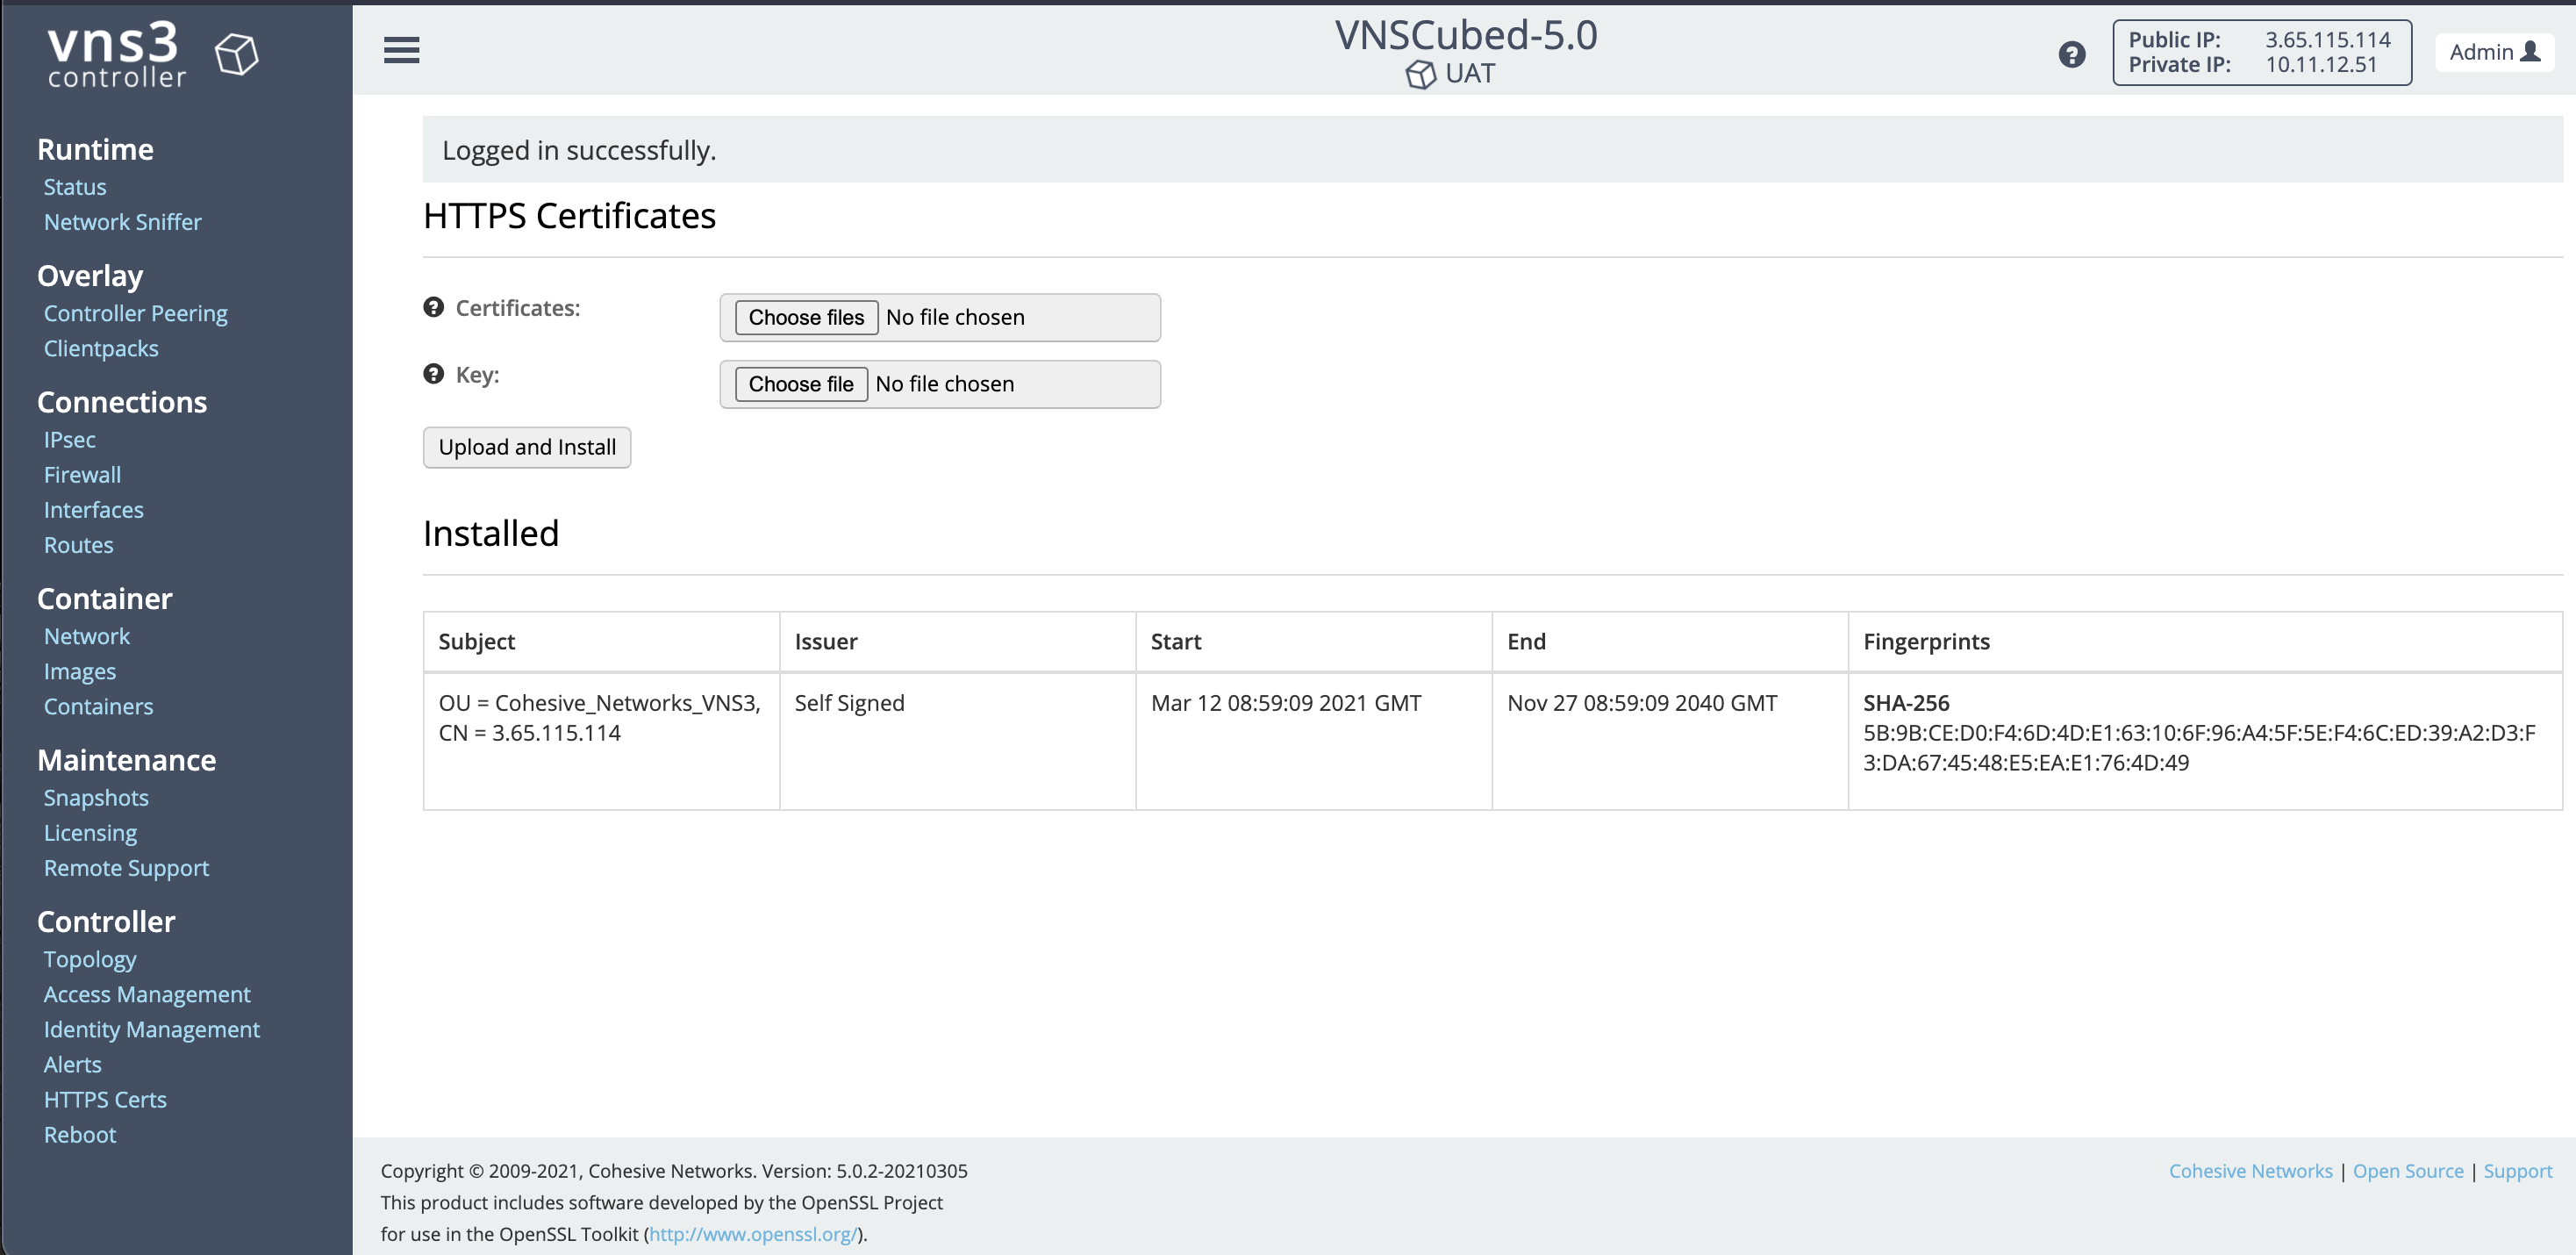Open Container Network page

[87, 636]
